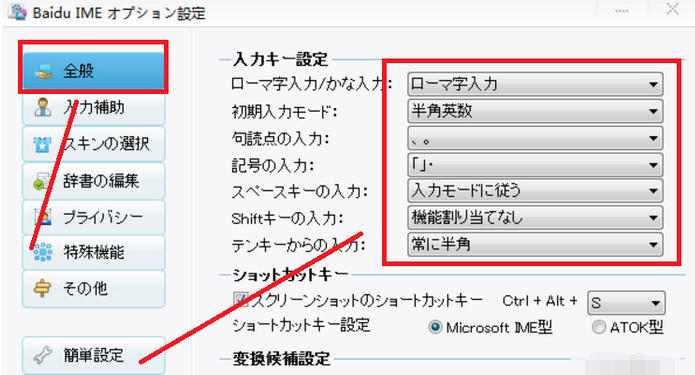Screen dimensions: 695x375
Task: Click the 入力補助 person icon
Action: coord(43,107)
